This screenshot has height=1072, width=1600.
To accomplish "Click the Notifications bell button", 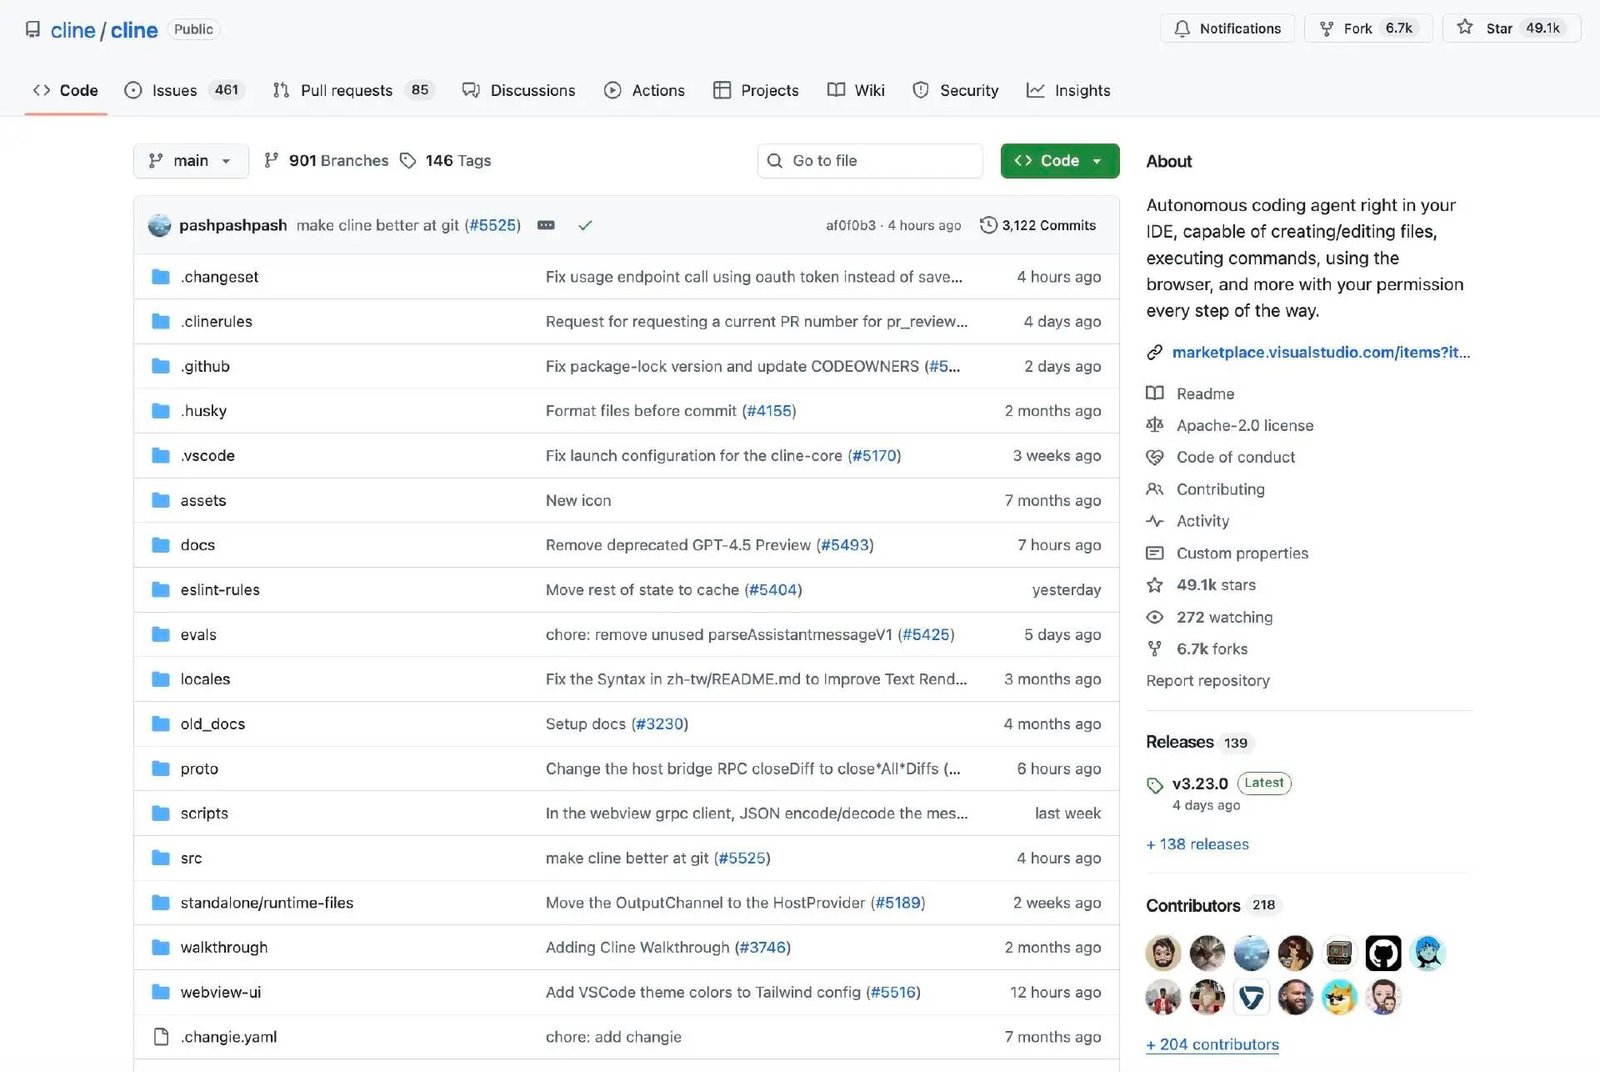I will pyautogui.click(x=1227, y=28).
